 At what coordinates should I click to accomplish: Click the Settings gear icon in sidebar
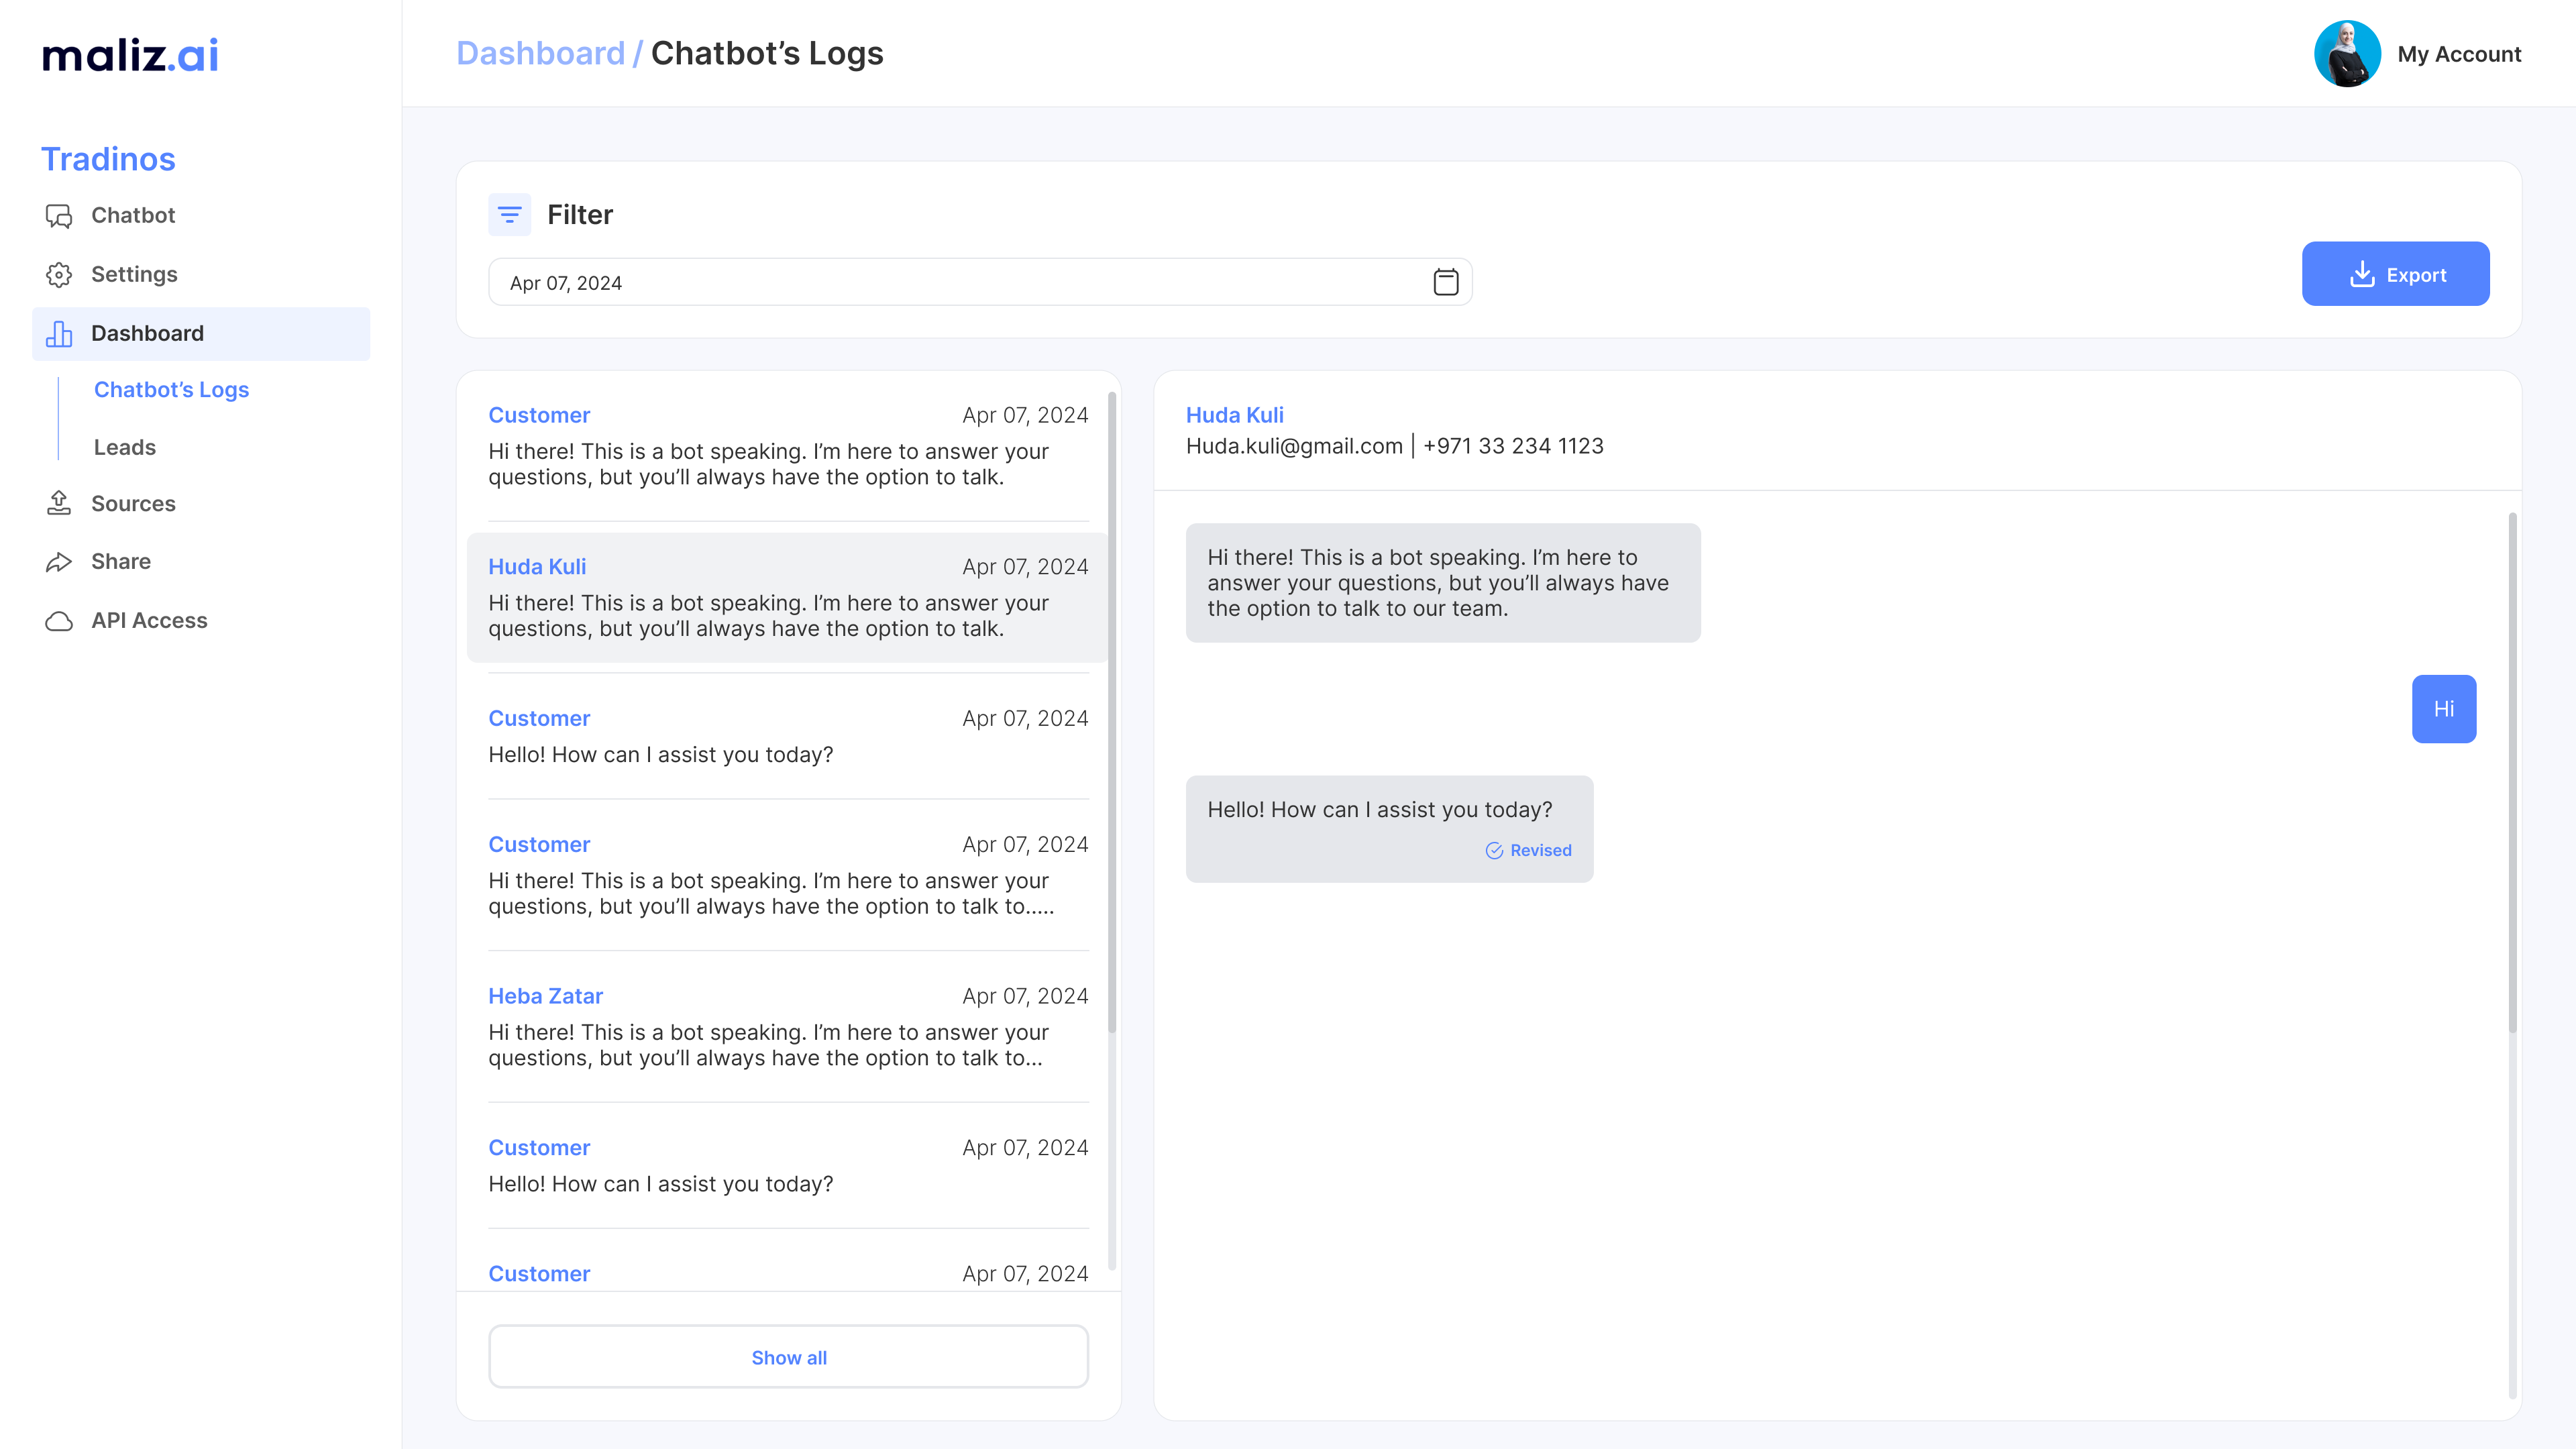(x=59, y=275)
